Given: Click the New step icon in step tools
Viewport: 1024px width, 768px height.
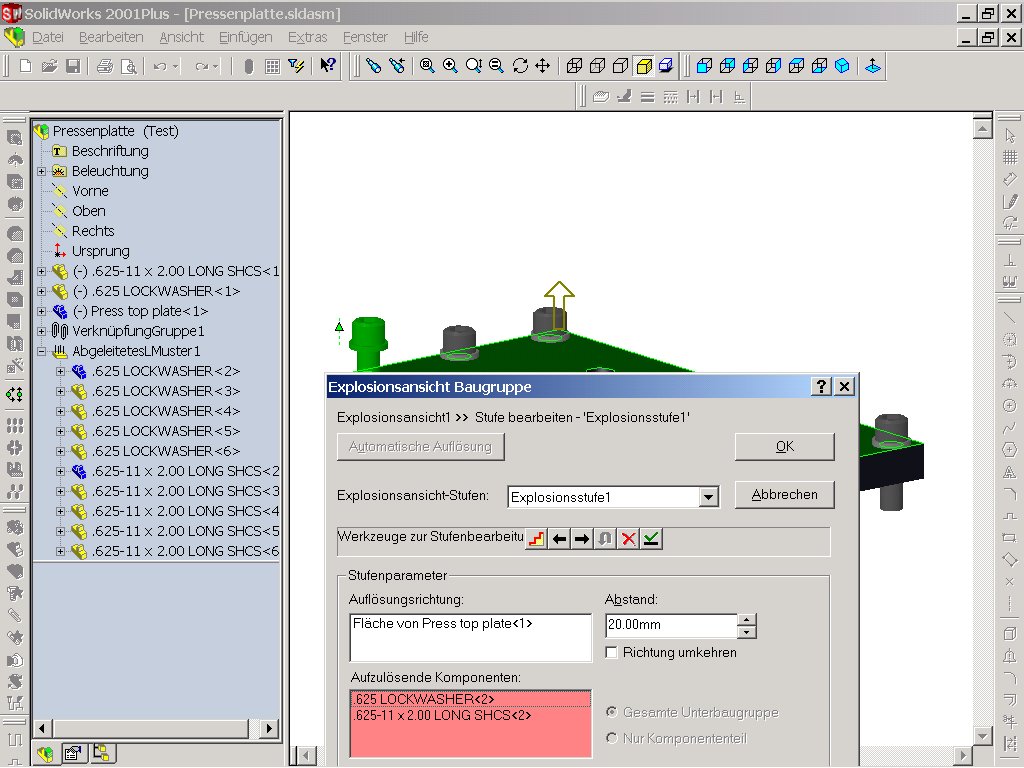Looking at the screenshot, I should 536,539.
